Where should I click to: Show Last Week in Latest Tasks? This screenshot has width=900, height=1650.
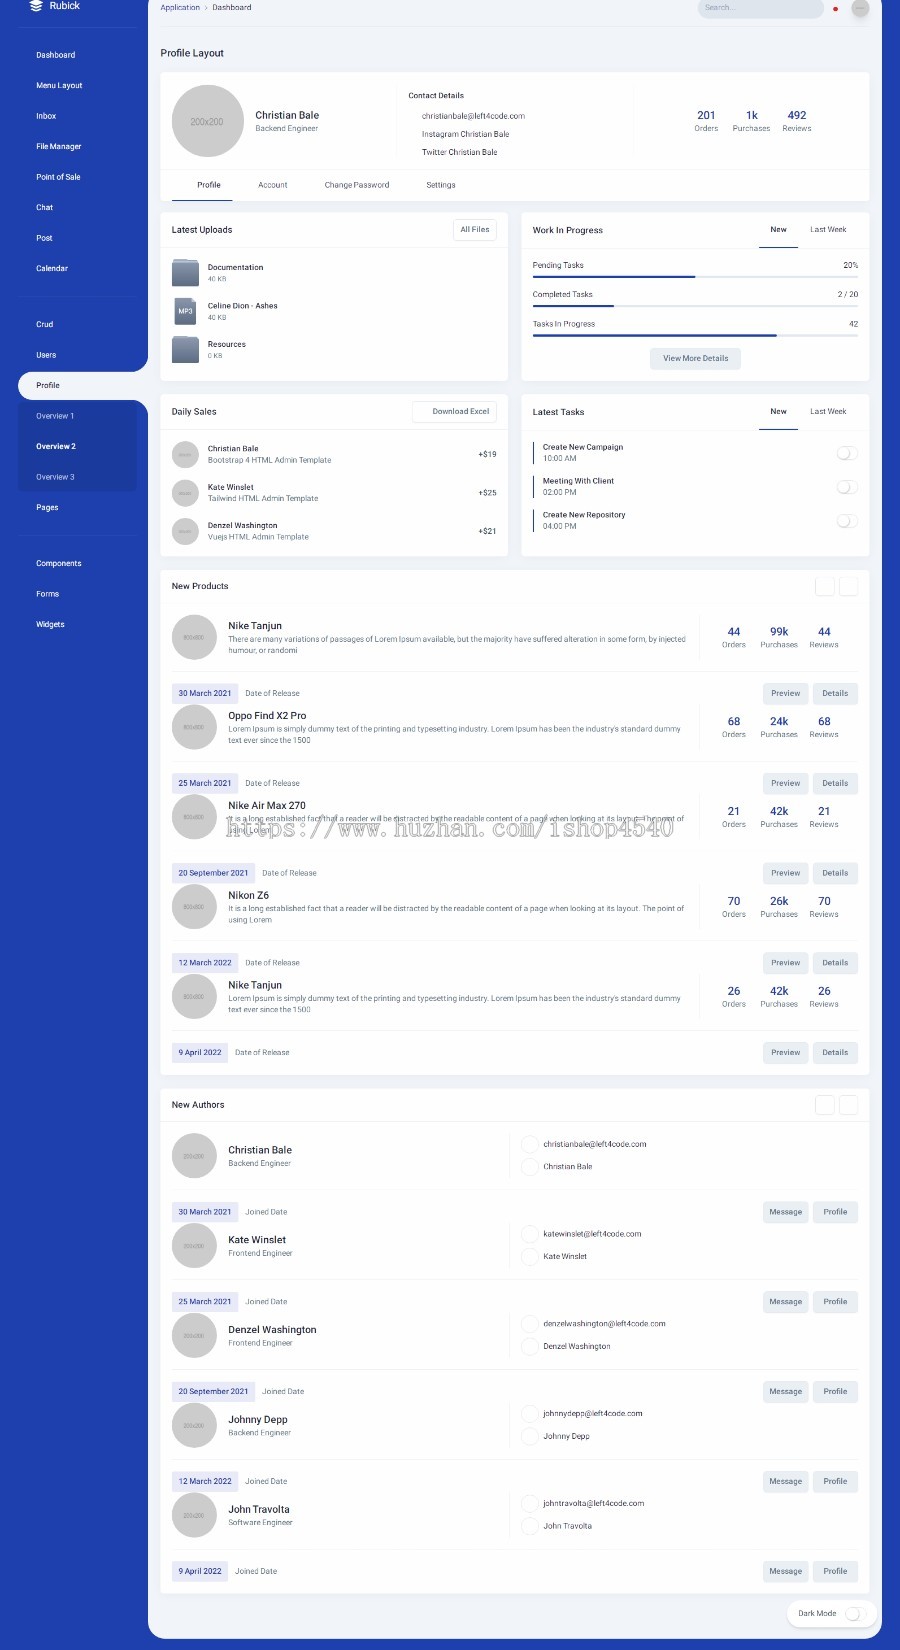pyautogui.click(x=828, y=412)
